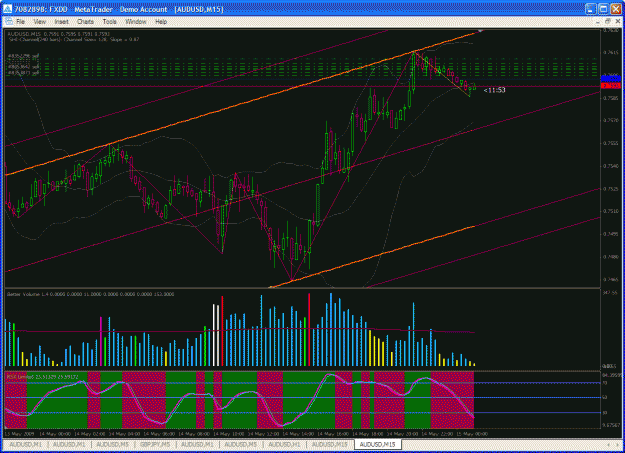Open the Insert menu

61,22
